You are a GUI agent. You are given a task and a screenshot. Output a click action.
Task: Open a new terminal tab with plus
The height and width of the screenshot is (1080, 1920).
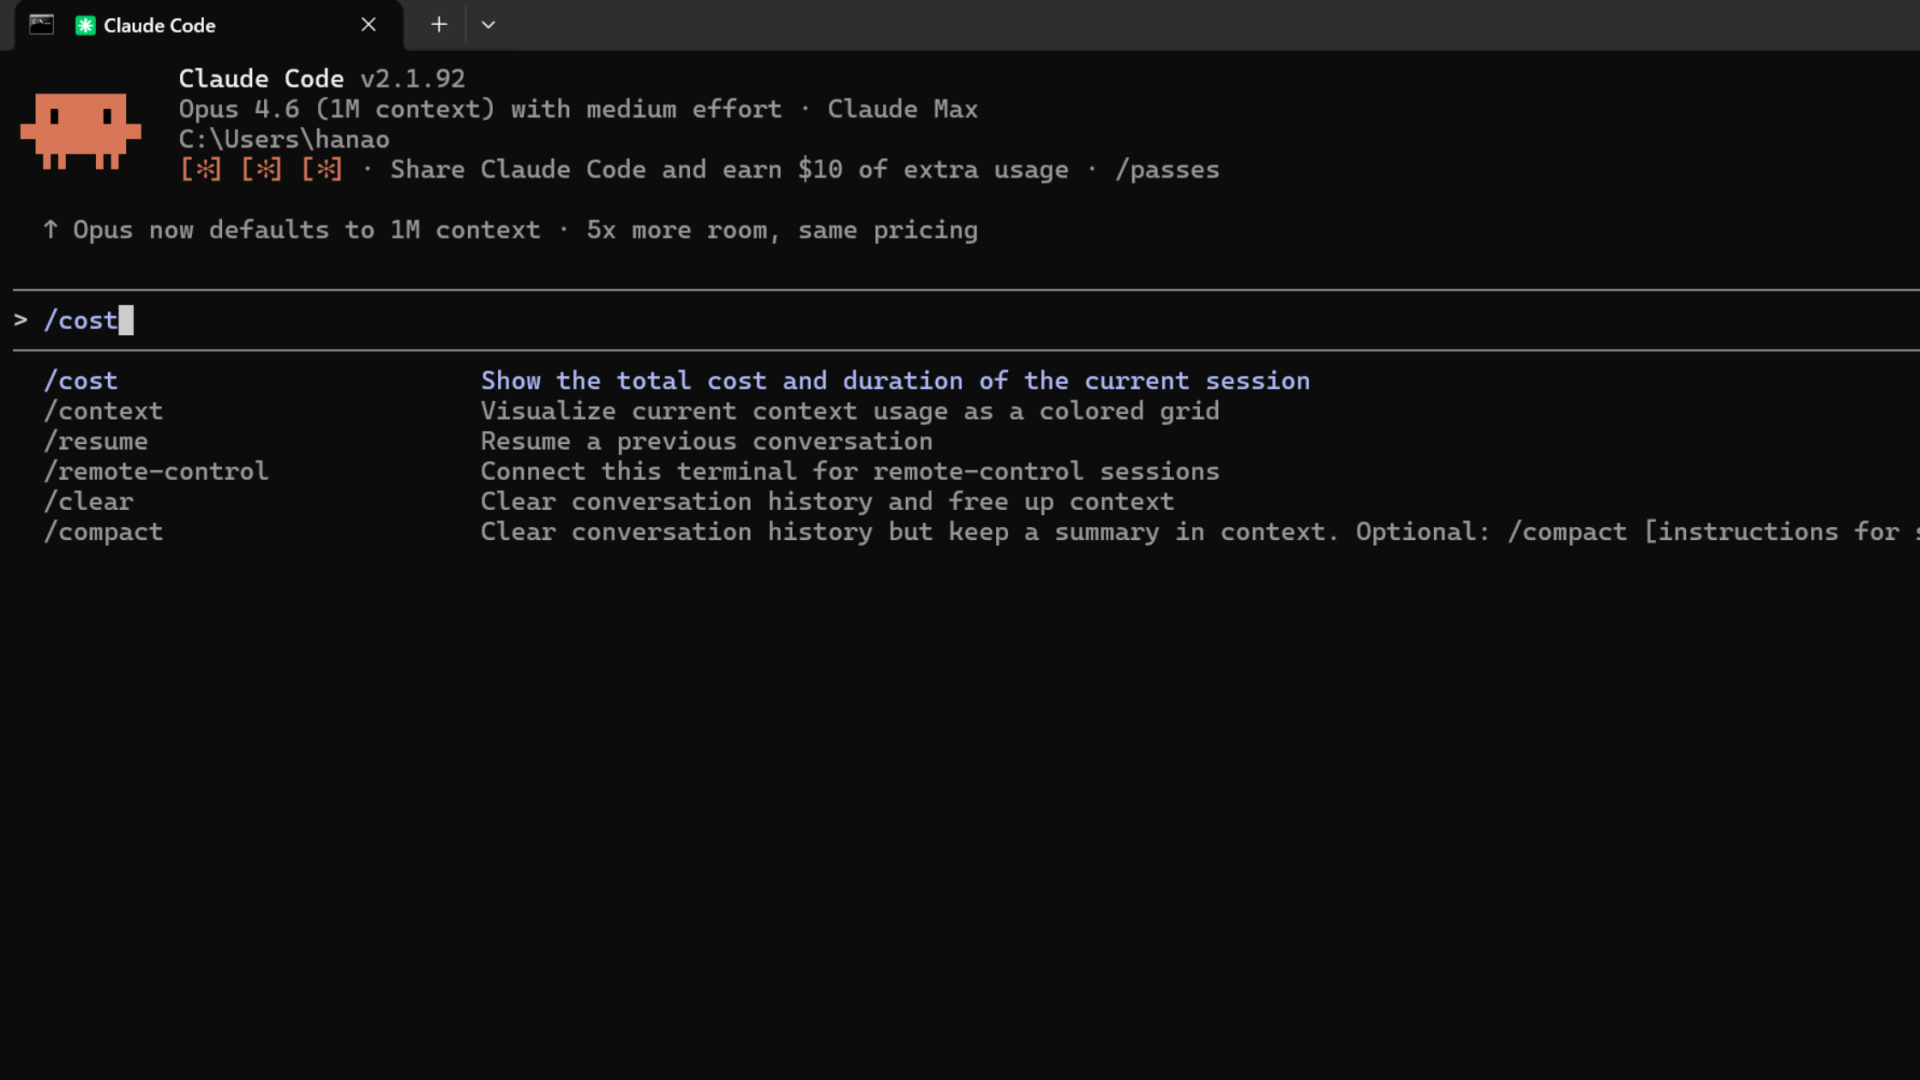[x=439, y=25]
